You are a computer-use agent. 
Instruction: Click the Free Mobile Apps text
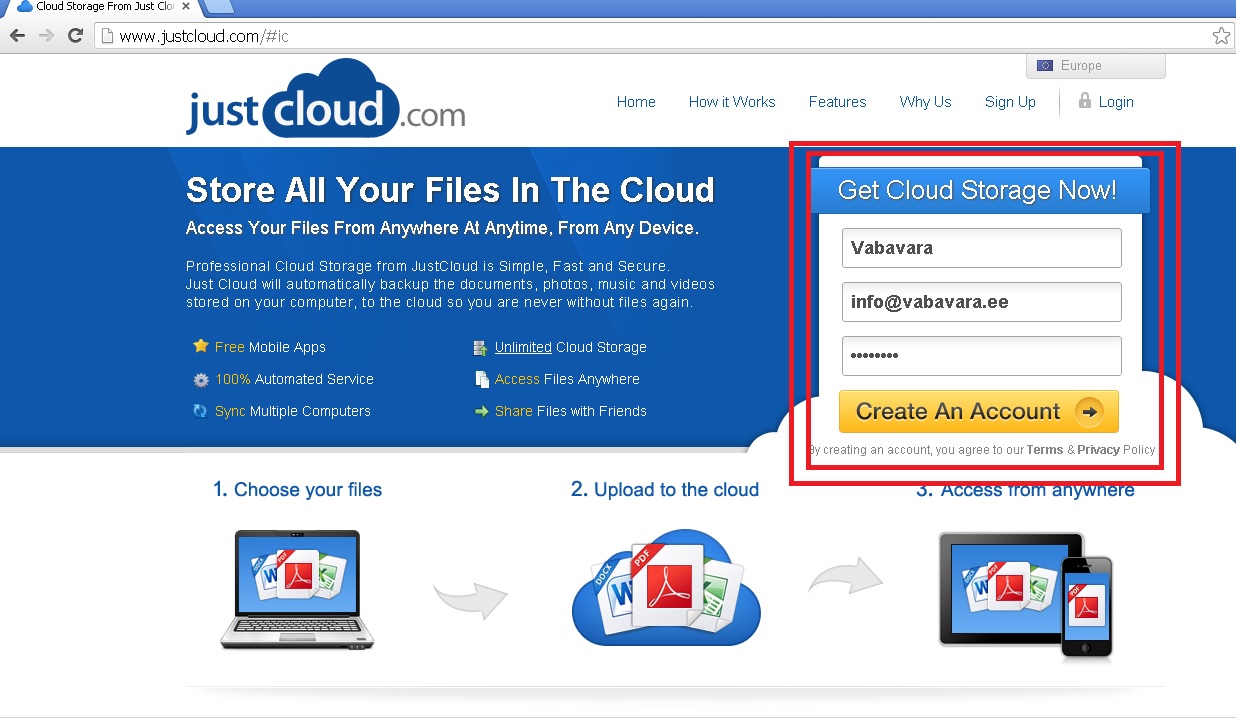coord(270,347)
